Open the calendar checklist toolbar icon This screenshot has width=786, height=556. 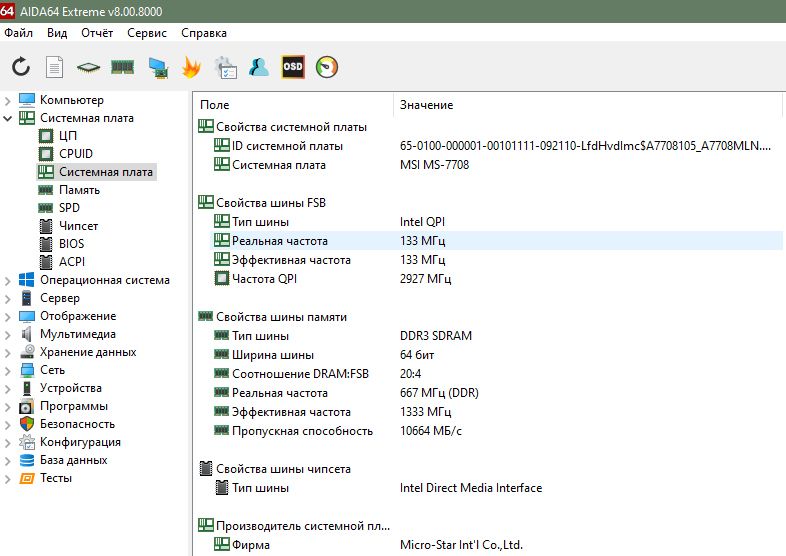pos(226,67)
